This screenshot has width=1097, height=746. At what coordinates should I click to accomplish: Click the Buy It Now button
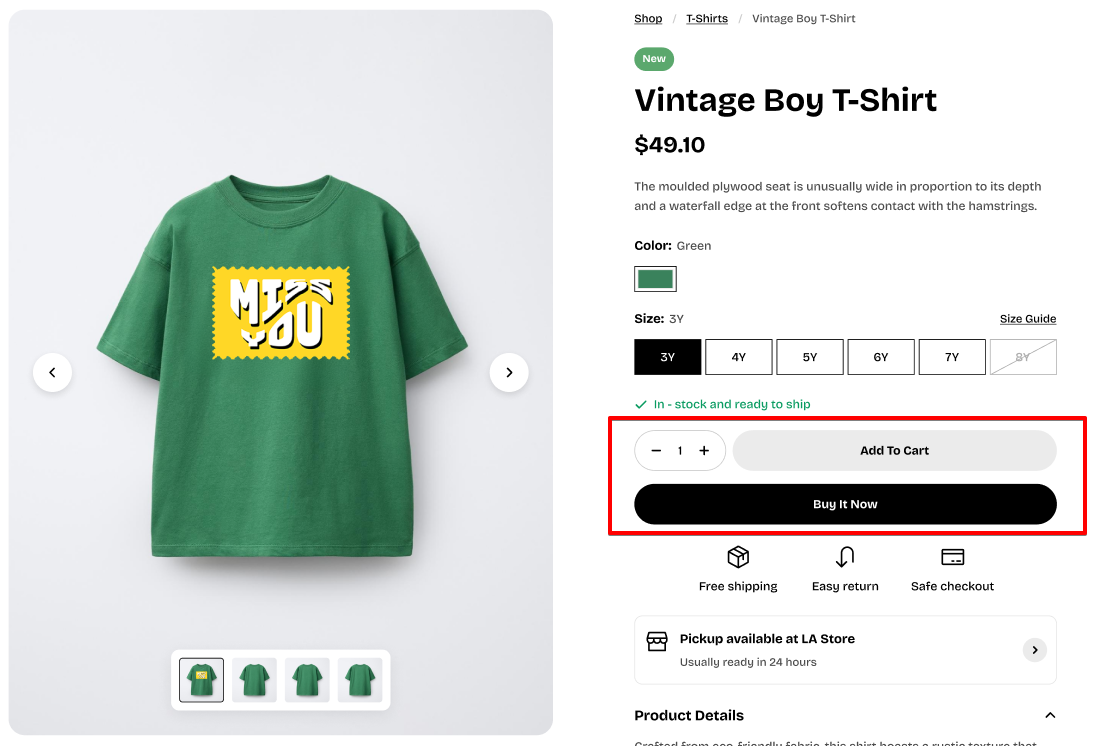point(845,504)
